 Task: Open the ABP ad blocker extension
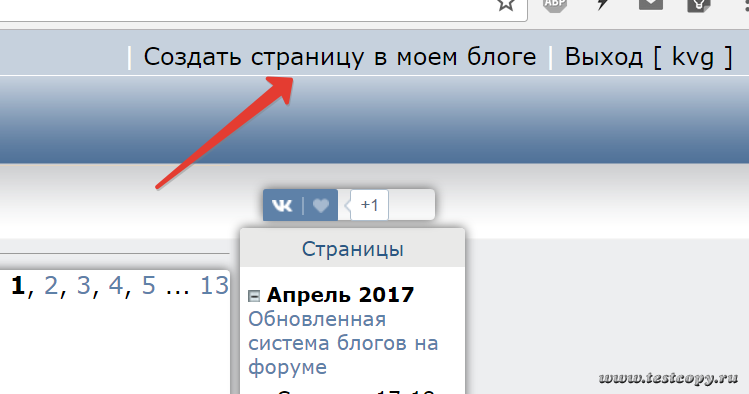point(555,4)
